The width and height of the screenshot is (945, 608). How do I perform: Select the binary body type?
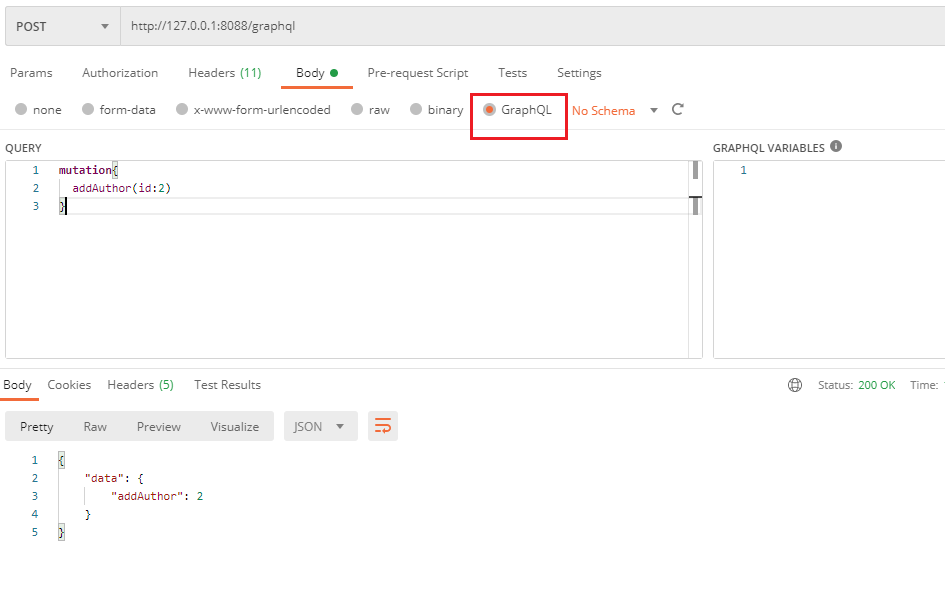pyautogui.click(x=437, y=110)
